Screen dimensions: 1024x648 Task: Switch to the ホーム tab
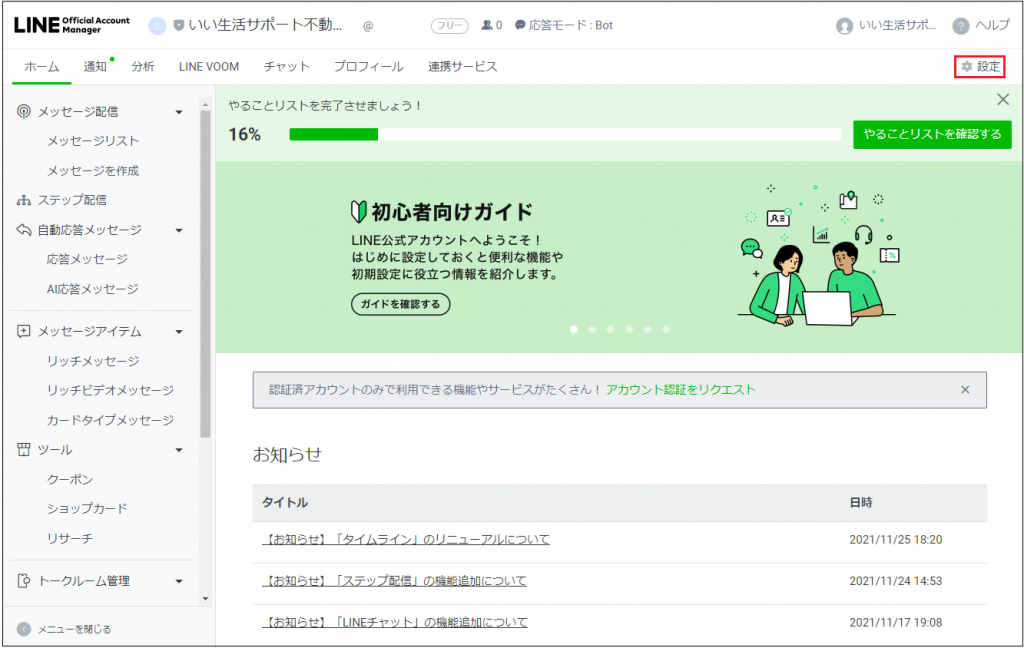pos(42,67)
